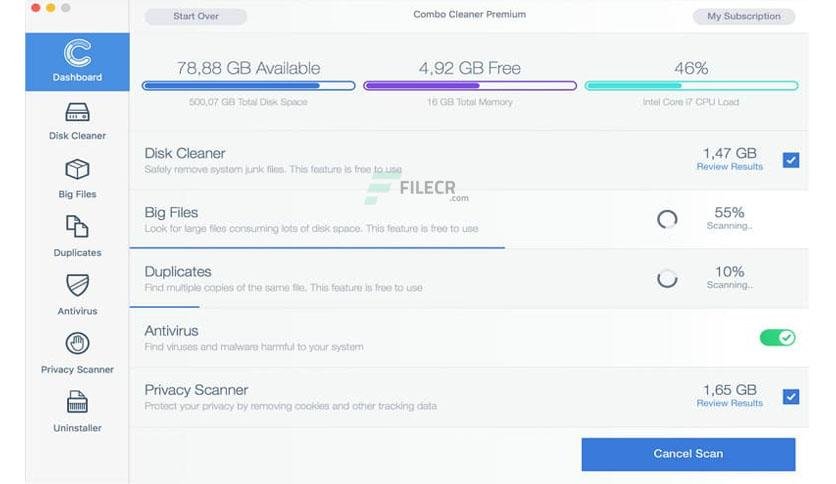Click the 55% scanning percentage

729,213
